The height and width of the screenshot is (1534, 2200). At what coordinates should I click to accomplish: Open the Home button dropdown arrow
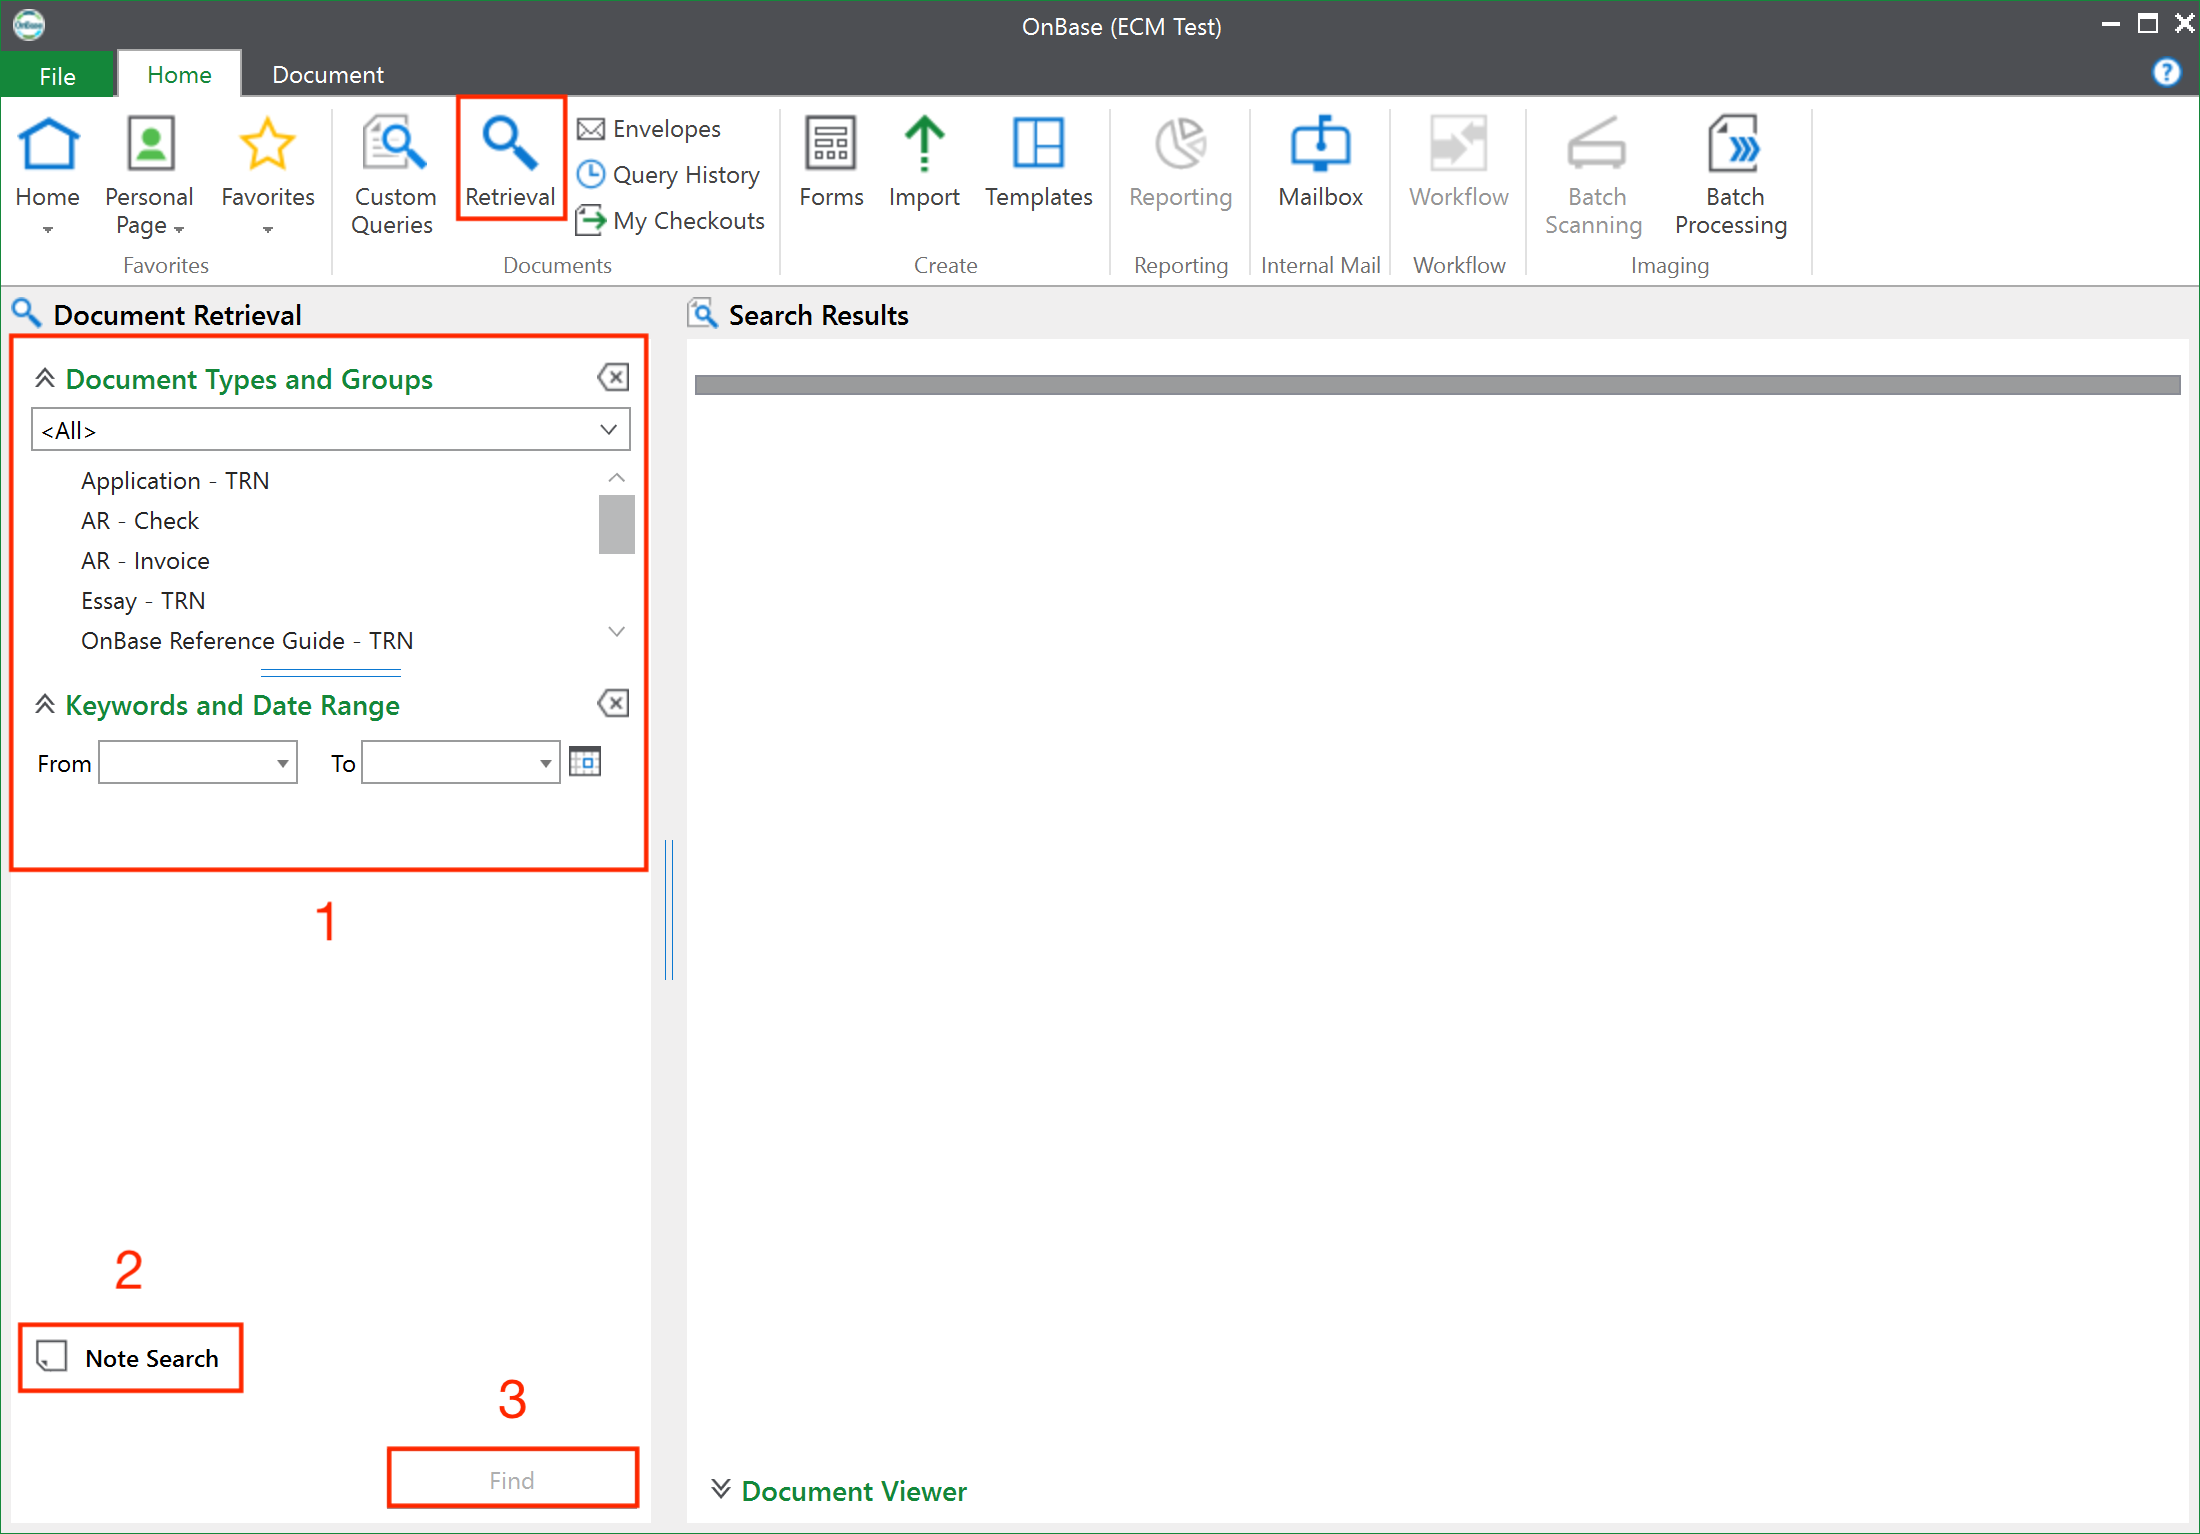(x=48, y=230)
